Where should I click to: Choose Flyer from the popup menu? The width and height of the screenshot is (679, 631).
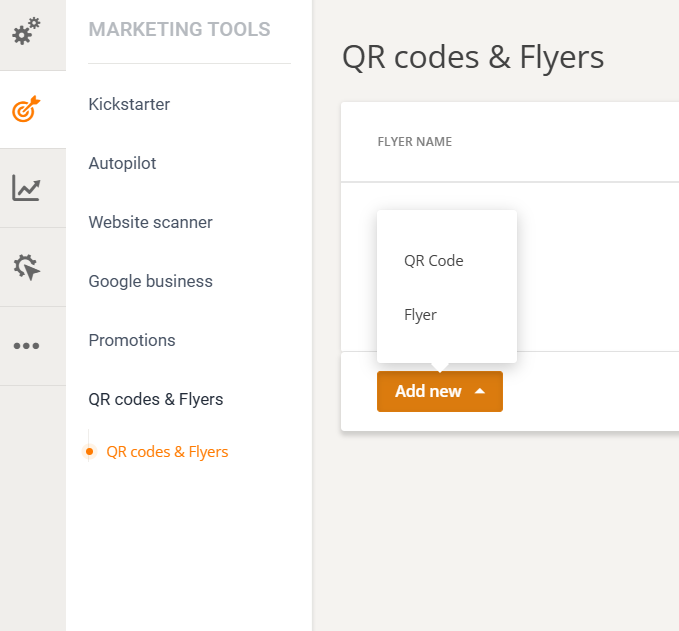[420, 314]
